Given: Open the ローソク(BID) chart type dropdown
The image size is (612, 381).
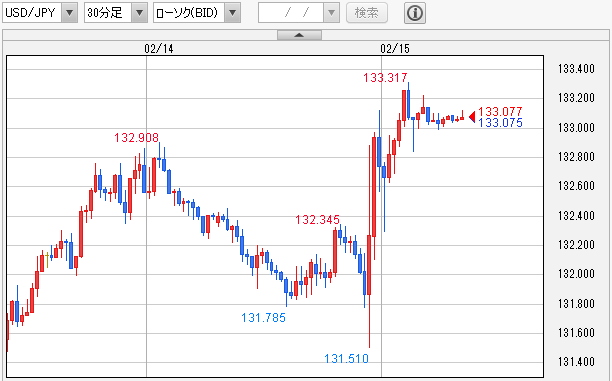Looking at the screenshot, I should (197, 13).
